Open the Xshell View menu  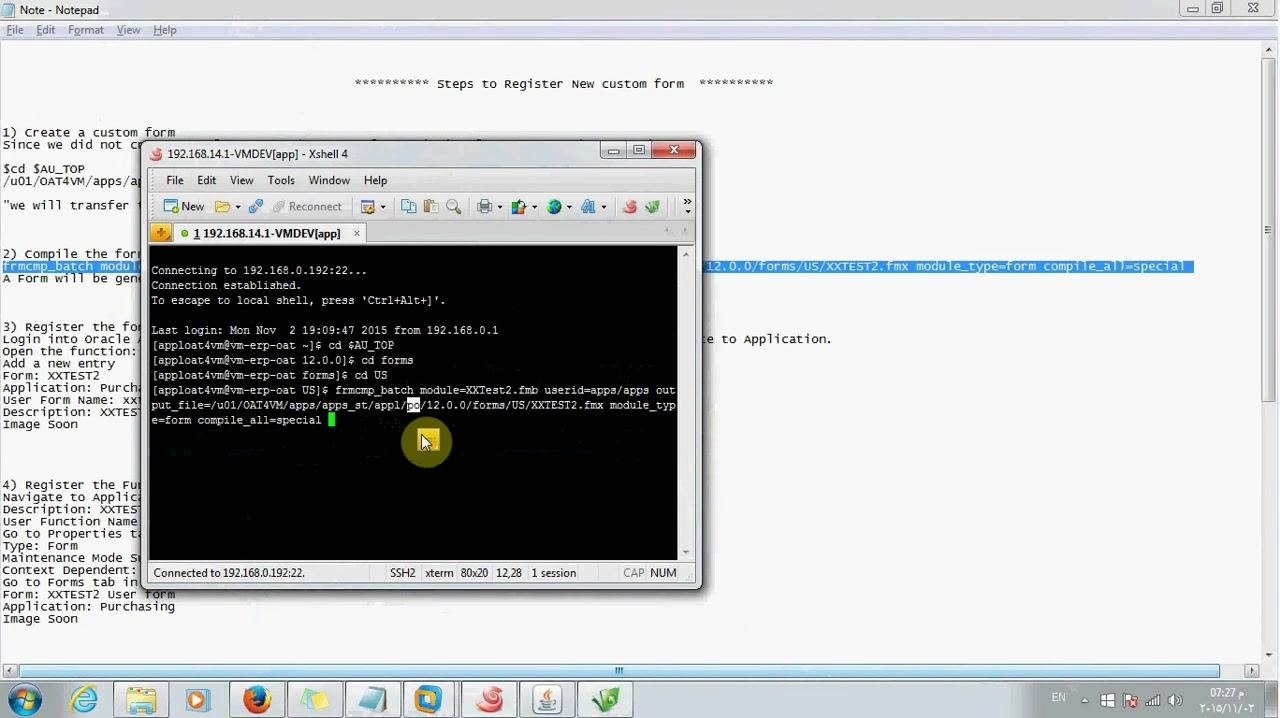click(241, 180)
